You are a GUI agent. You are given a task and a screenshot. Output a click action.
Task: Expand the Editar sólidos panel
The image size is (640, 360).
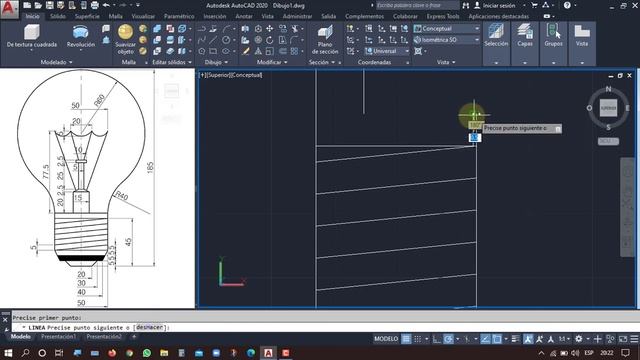pyautogui.click(x=172, y=62)
